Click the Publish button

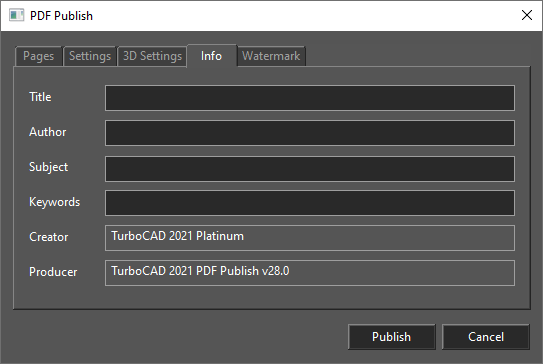click(391, 337)
